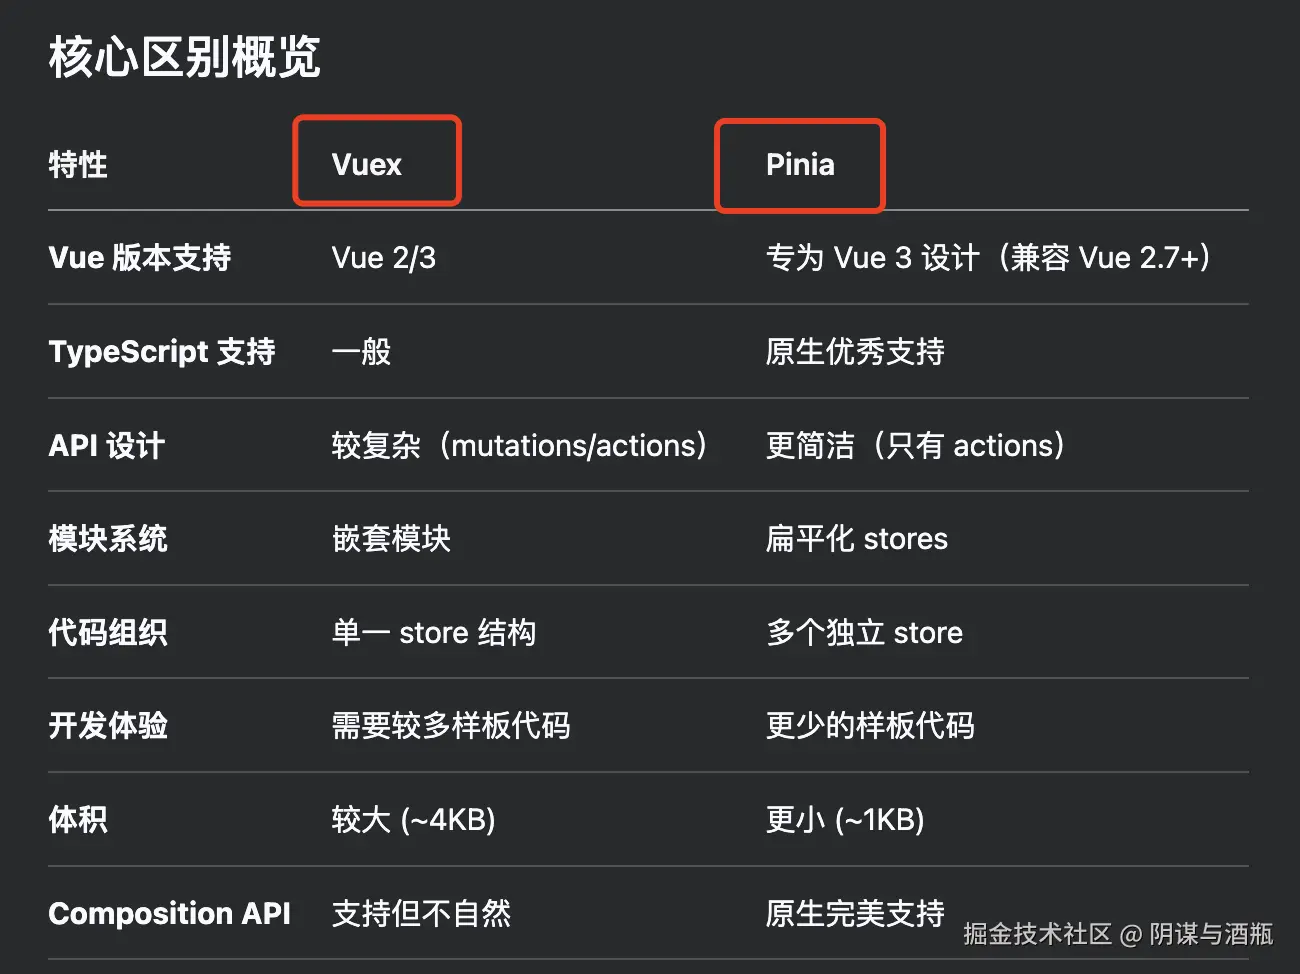Screen dimensions: 1300x974
Task: Click the Composition API row label
Action: click(x=170, y=914)
